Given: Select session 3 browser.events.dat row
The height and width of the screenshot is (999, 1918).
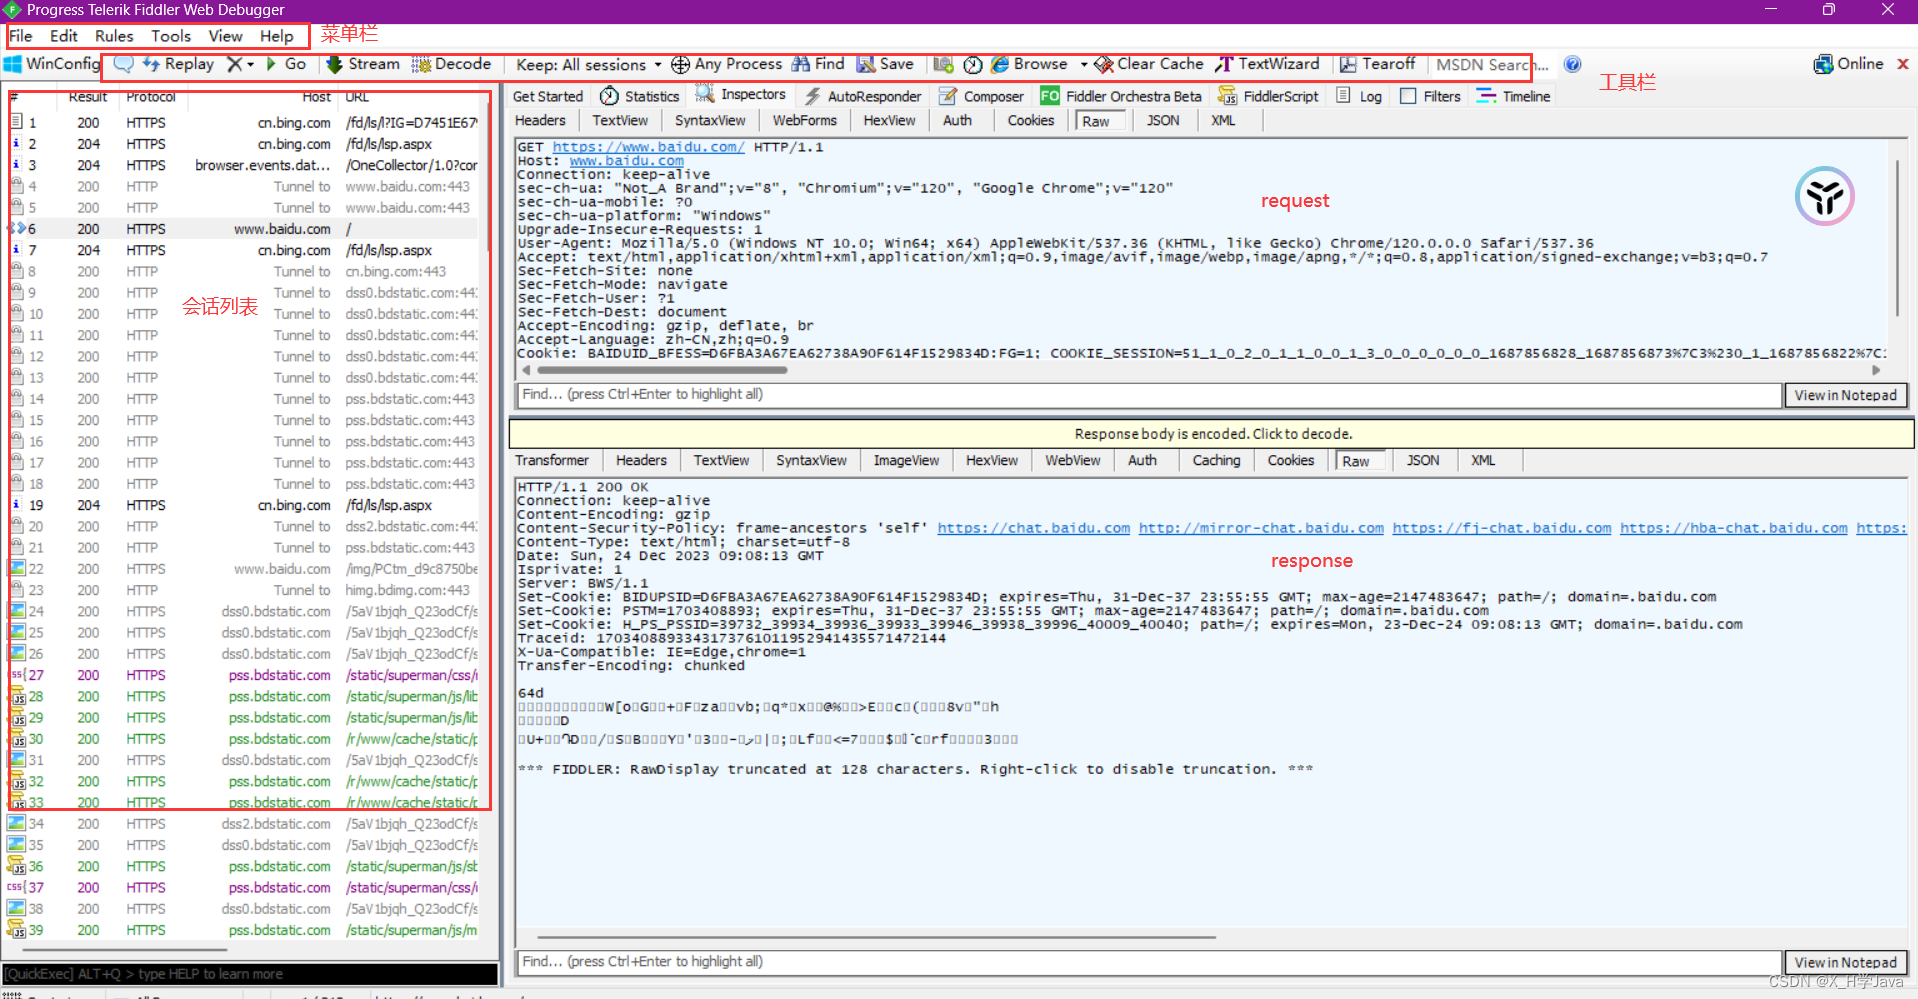Looking at the screenshot, I should (x=243, y=165).
